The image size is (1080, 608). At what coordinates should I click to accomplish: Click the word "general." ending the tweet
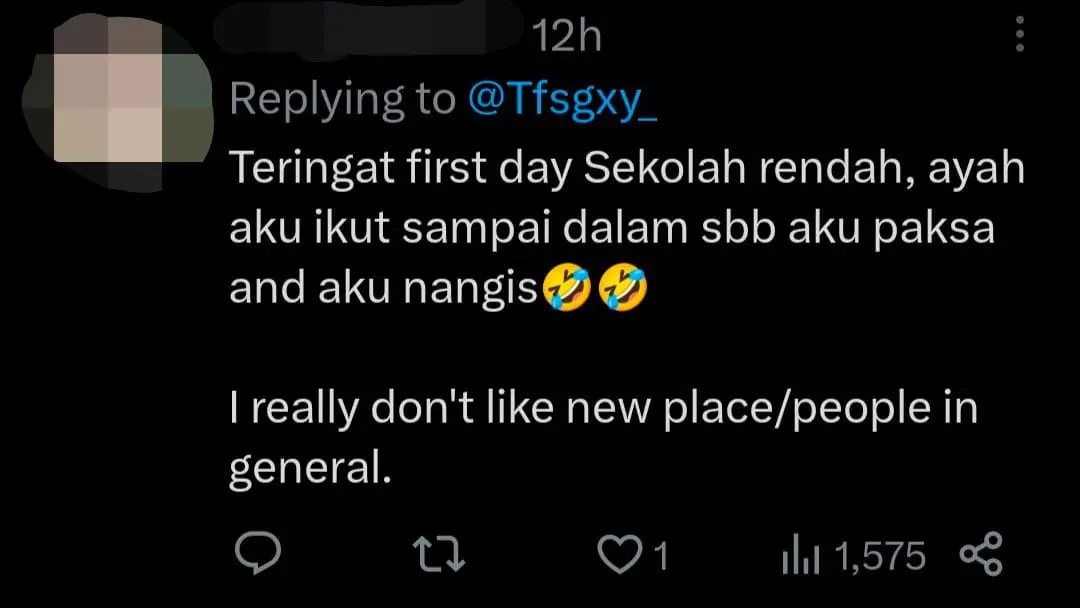click(x=309, y=470)
